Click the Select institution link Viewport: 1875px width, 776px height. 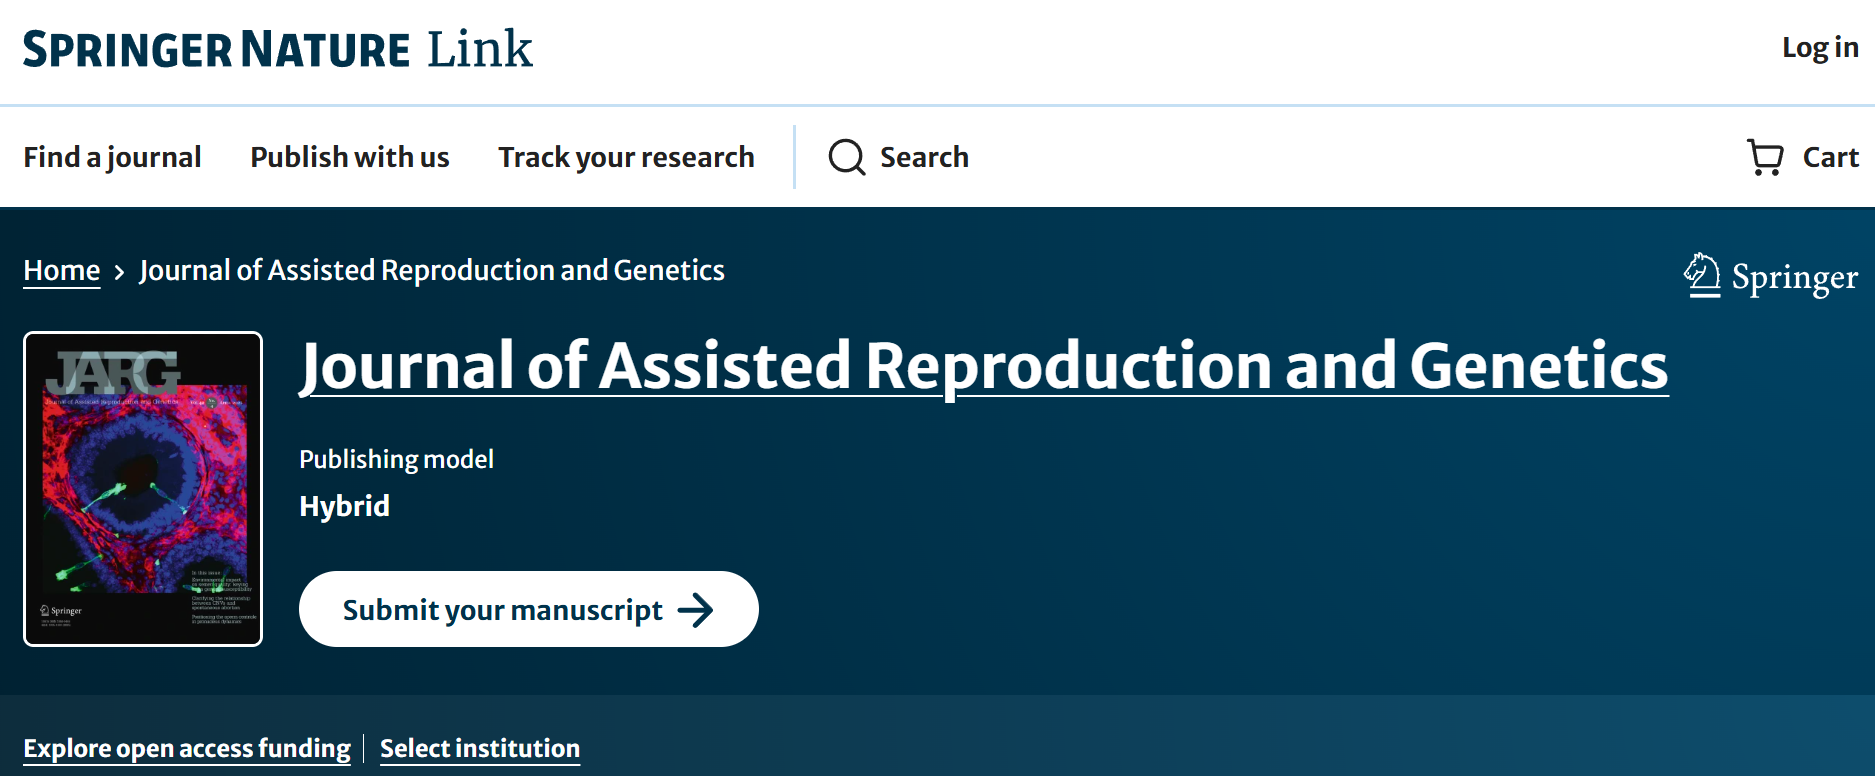coord(480,748)
